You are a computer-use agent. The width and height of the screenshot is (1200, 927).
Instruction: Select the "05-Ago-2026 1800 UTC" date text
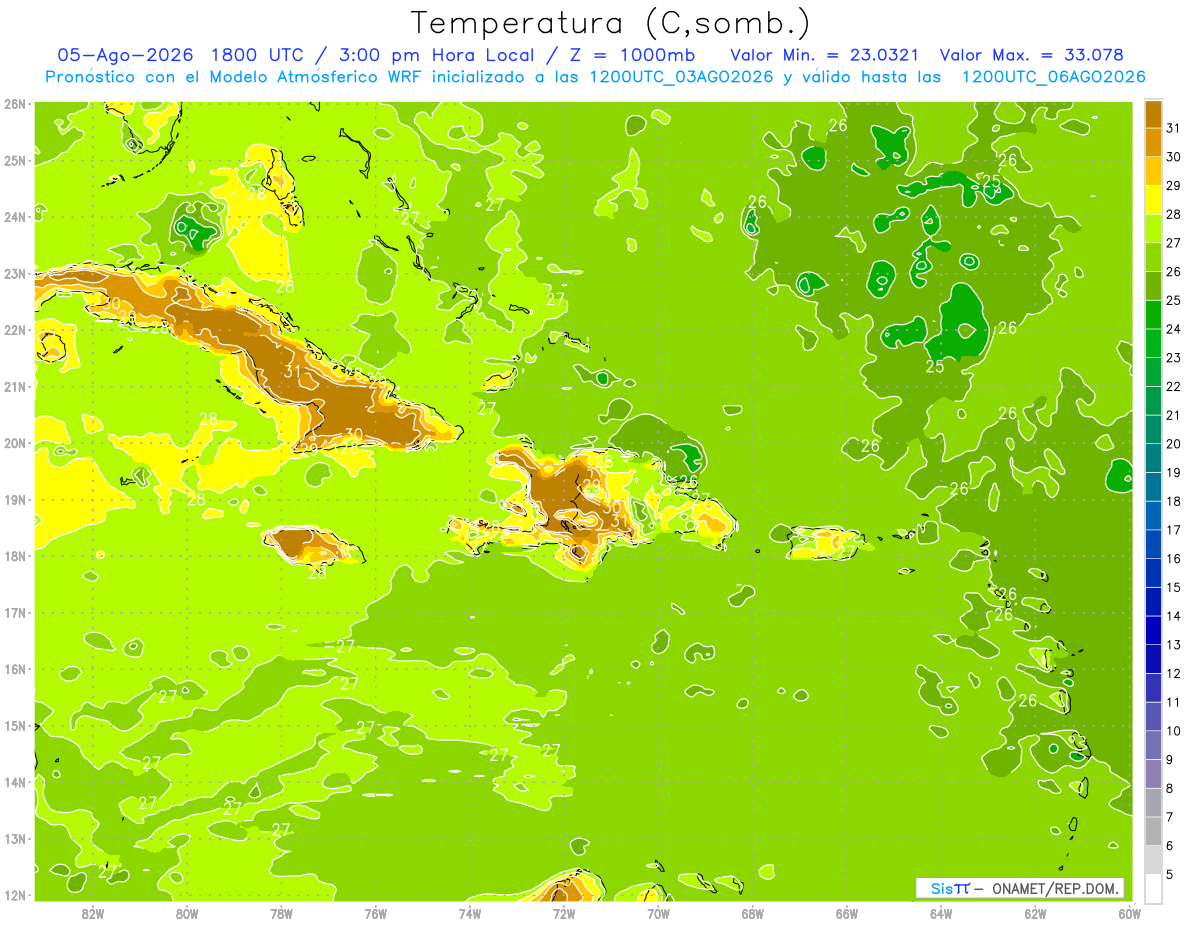(x=182, y=55)
